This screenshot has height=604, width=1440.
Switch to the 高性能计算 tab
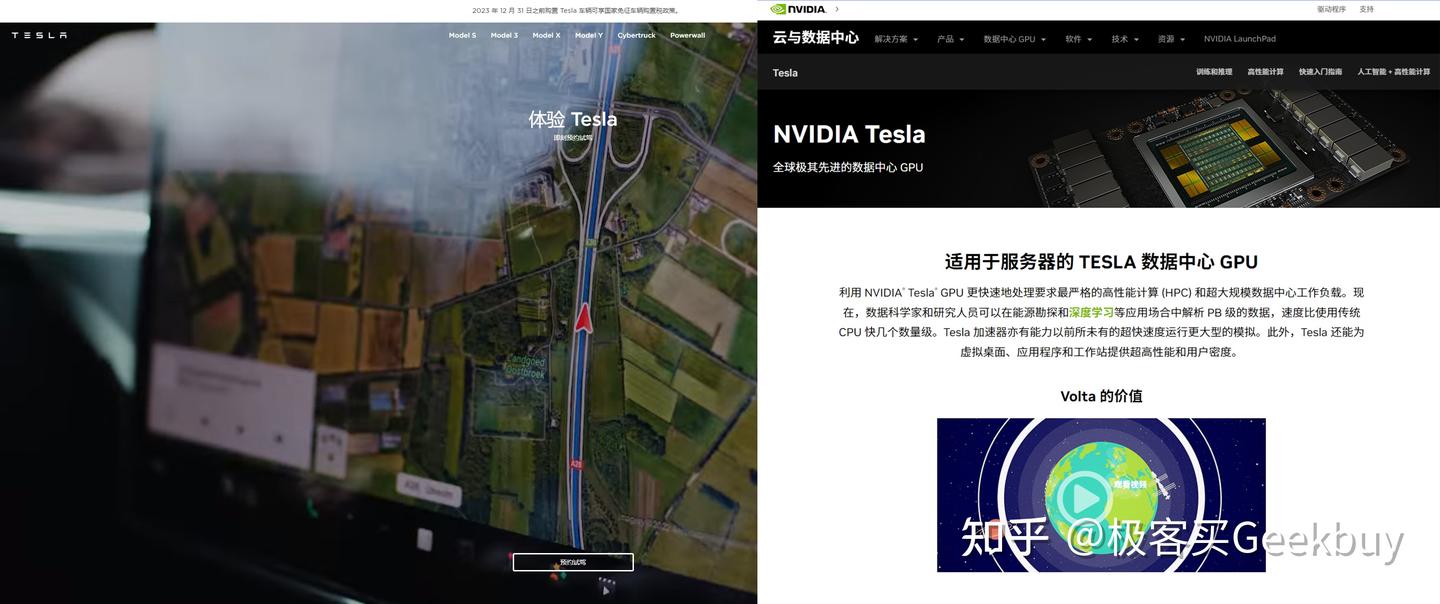(1265, 72)
